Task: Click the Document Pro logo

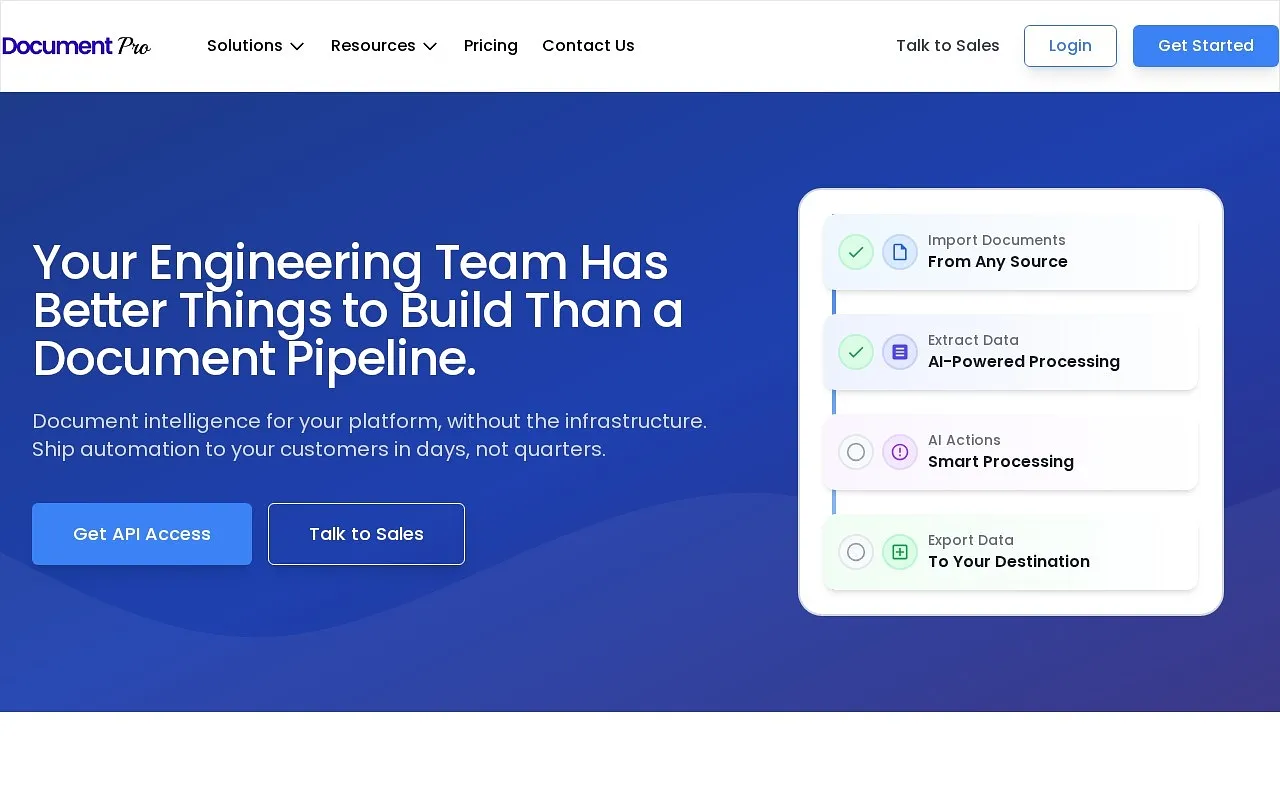Action: (76, 46)
